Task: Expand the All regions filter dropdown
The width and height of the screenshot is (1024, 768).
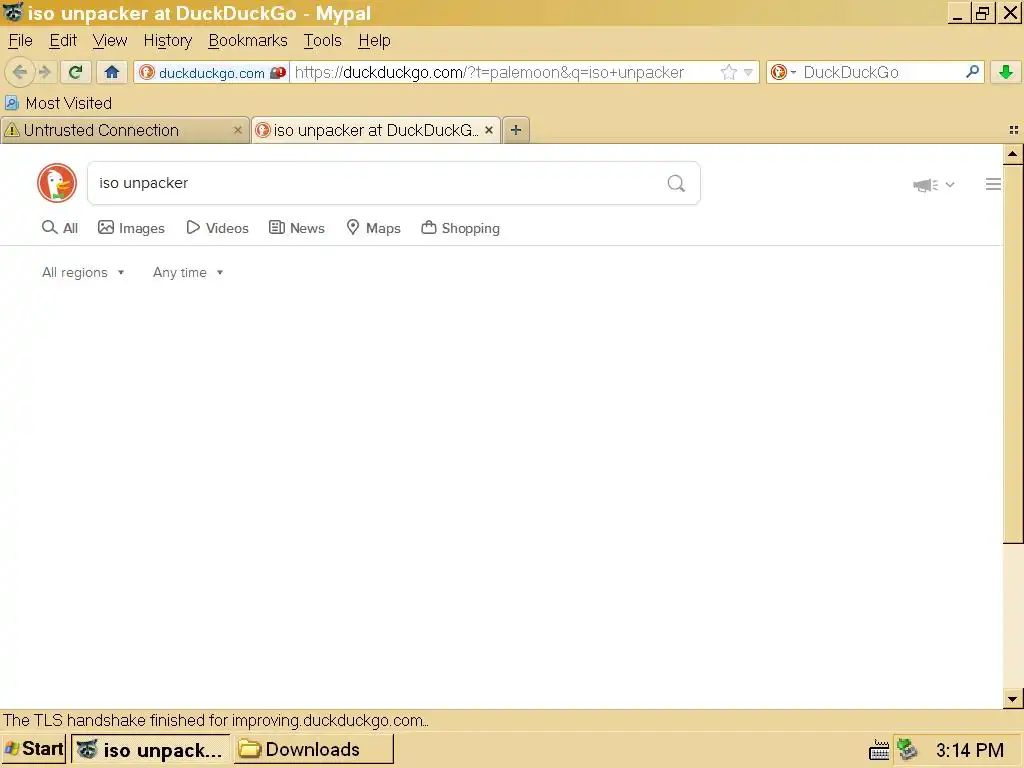Action: point(83,272)
